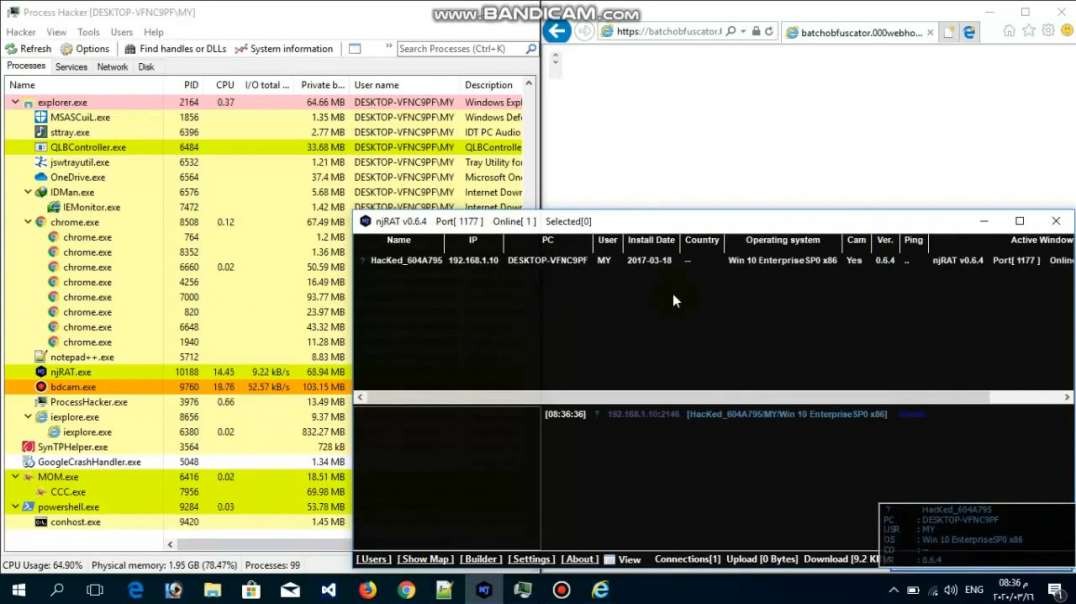Click the Internet Explorer forward arrow
Image resolution: width=1076 pixels, height=604 pixels.
(584, 32)
